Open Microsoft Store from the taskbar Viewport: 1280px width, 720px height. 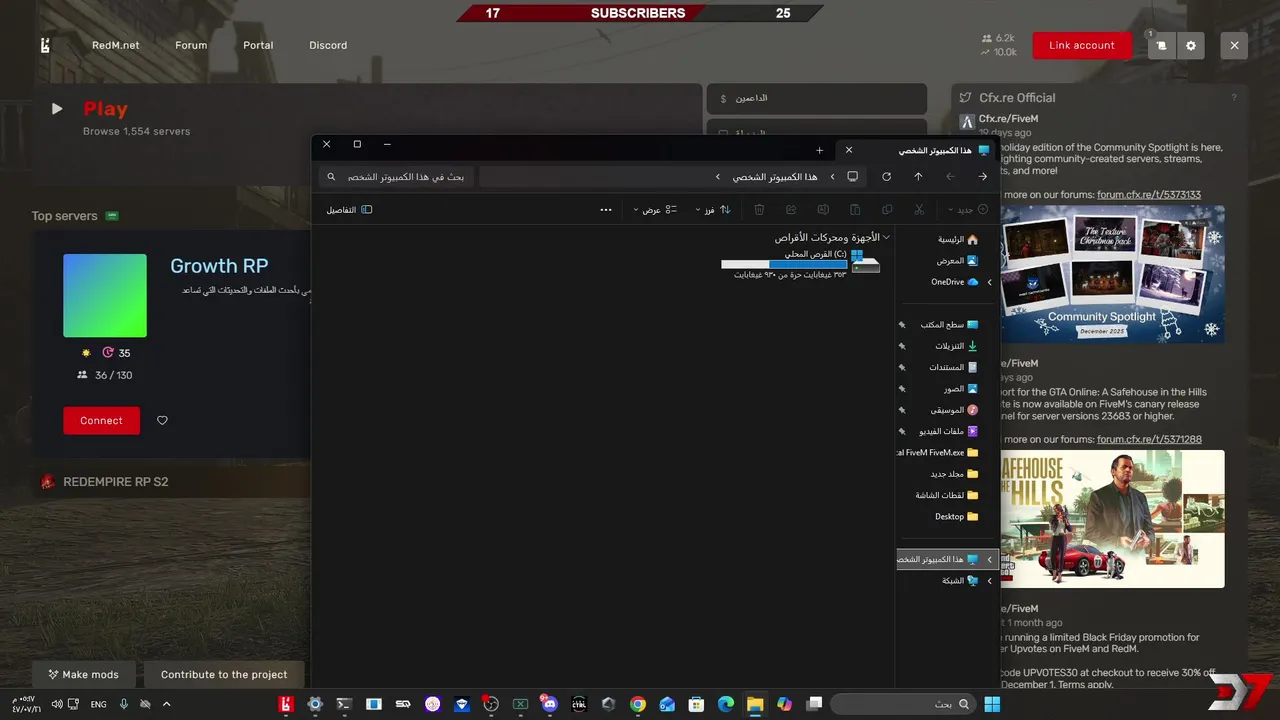pos(696,704)
